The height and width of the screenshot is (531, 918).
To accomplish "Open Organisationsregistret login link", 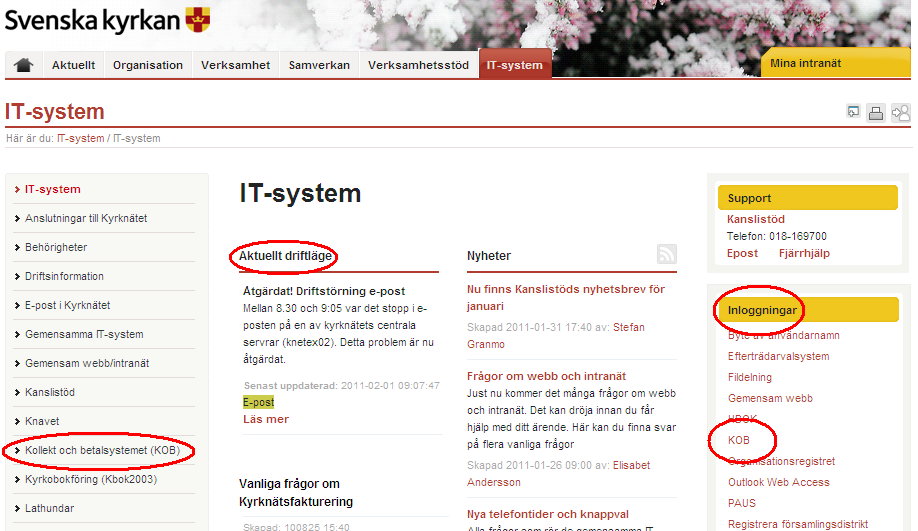I will [x=781, y=461].
